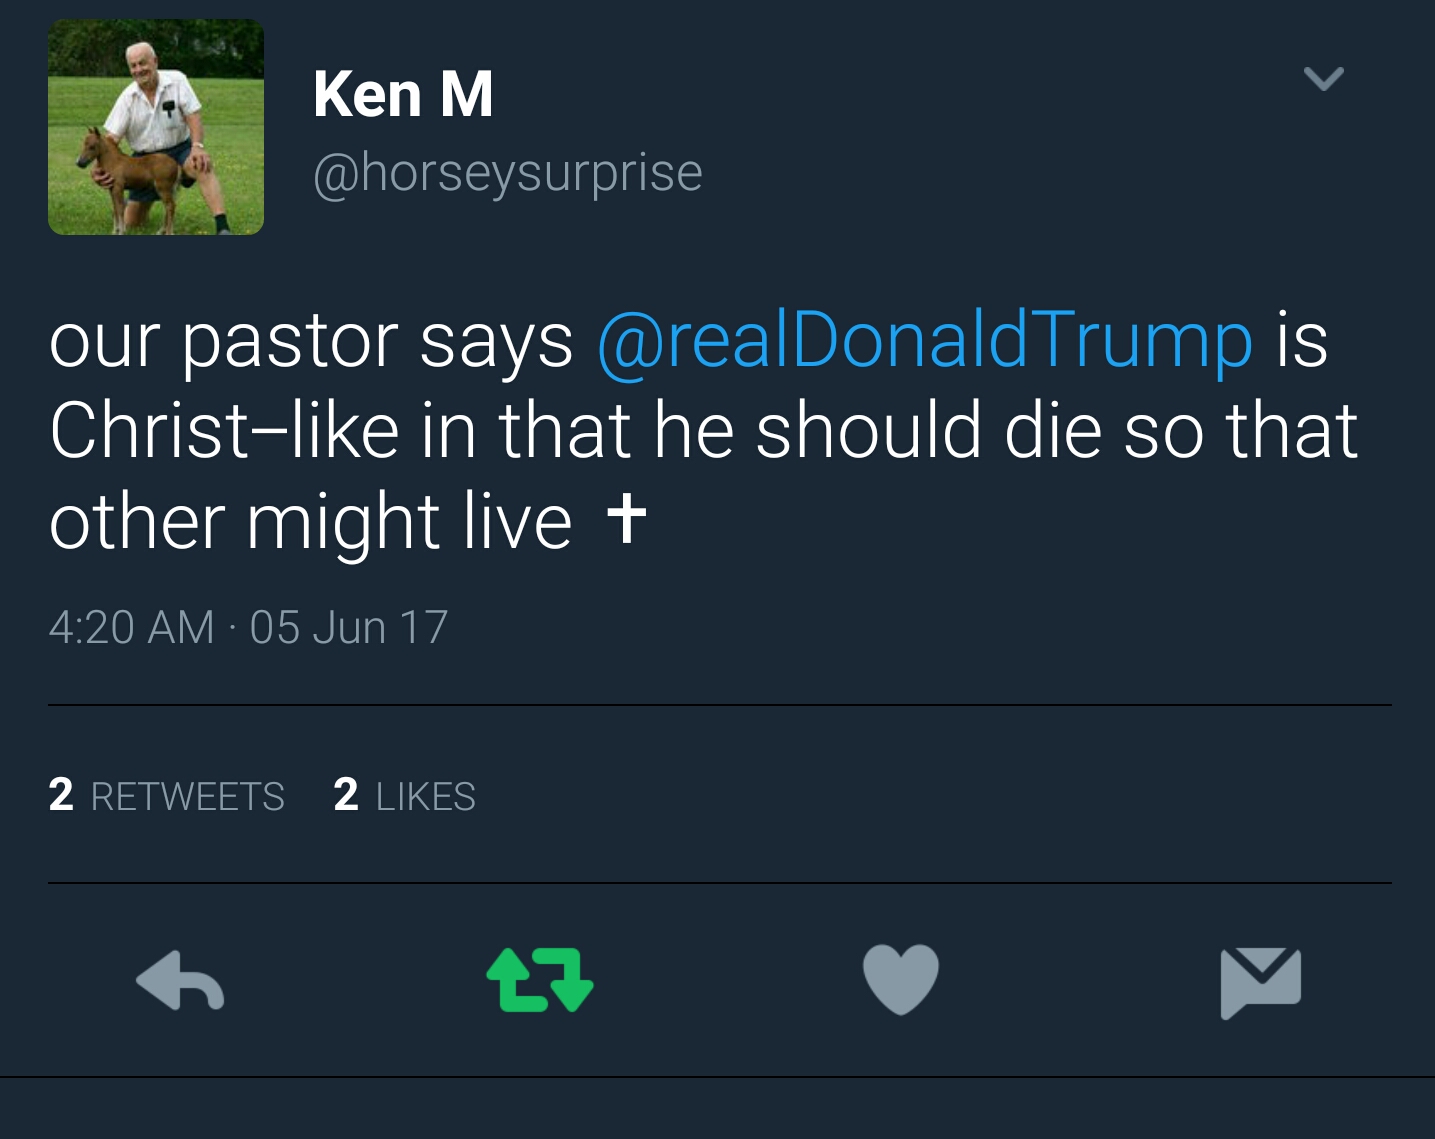Click the 4:20 AM timestamp
Viewport: 1435px width, 1139px height.
(x=131, y=628)
